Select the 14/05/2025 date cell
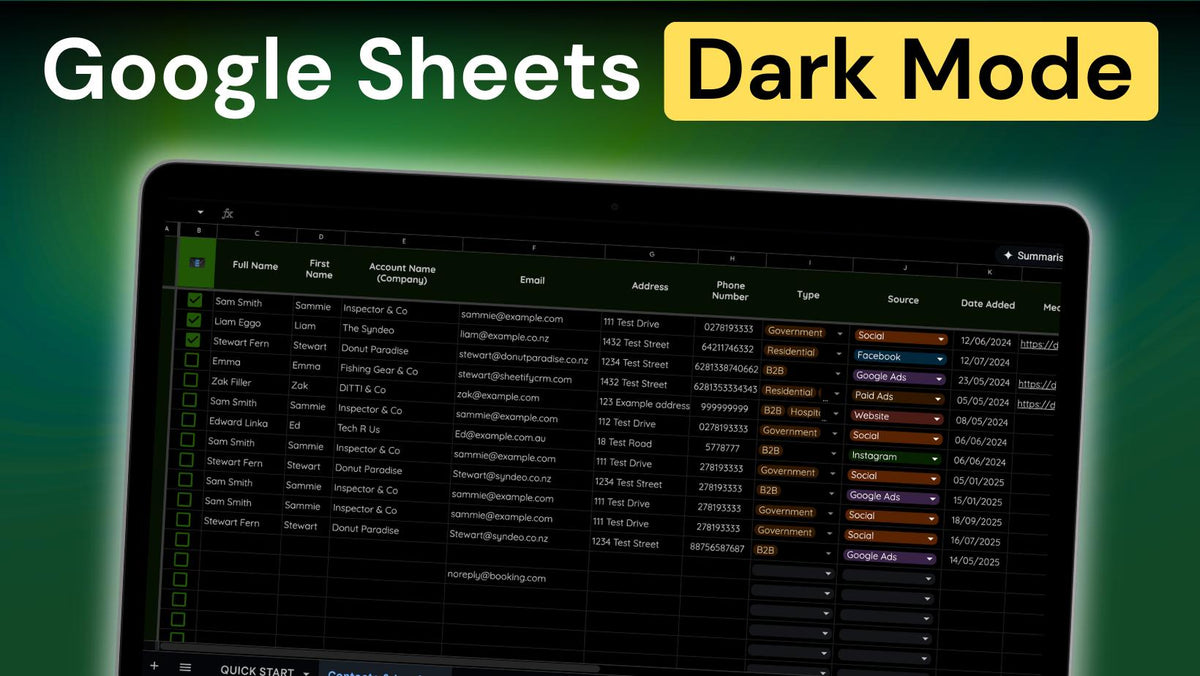Image resolution: width=1200 pixels, height=676 pixels. (x=975, y=561)
